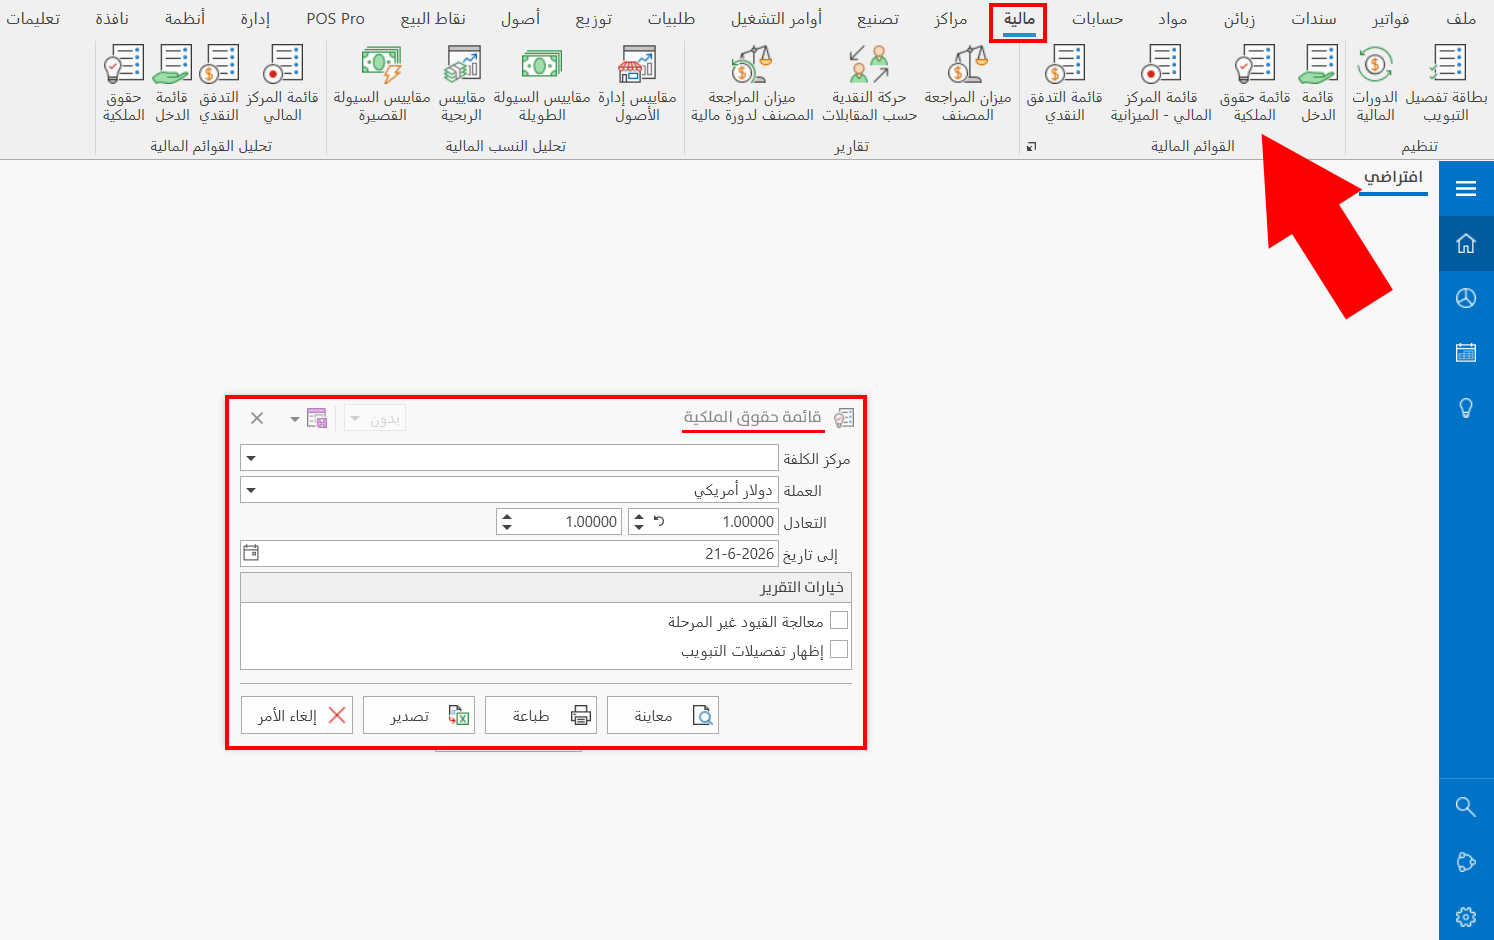Enable إظهار تفصيلات التبويب checkbox
The width and height of the screenshot is (1494, 940).
click(x=839, y=650)
